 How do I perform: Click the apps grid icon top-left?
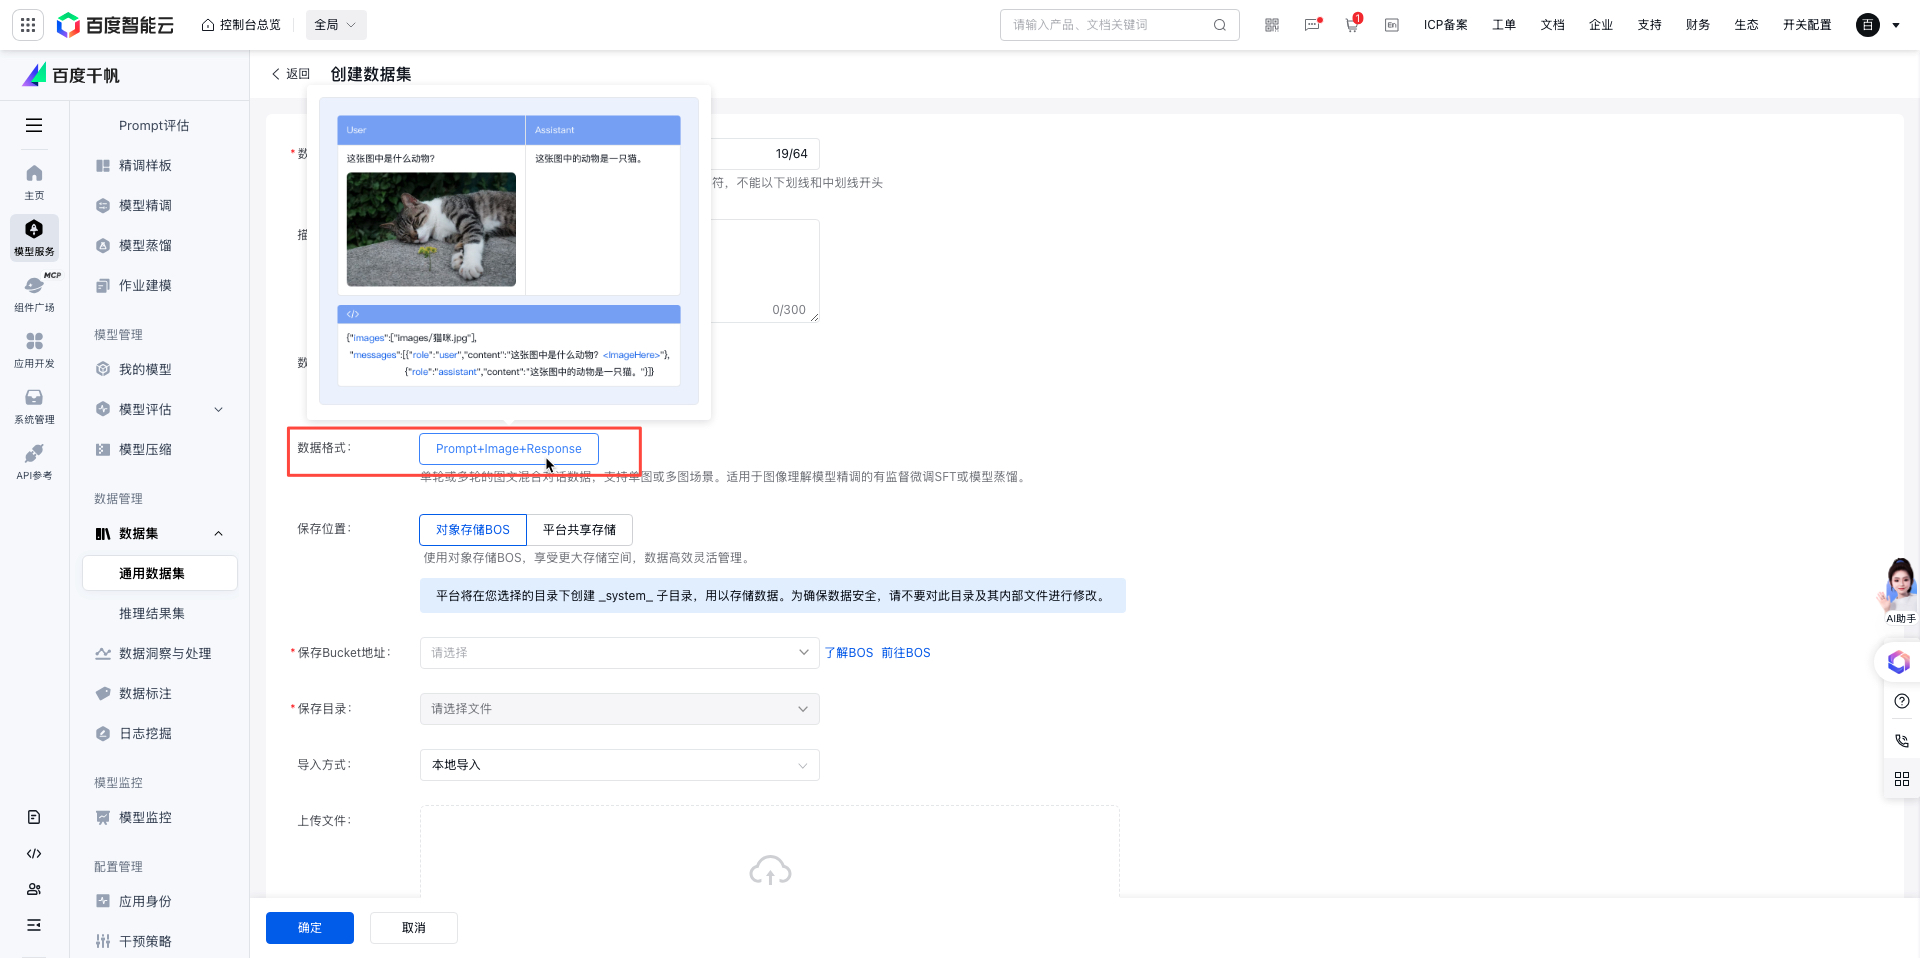(28, 25)
